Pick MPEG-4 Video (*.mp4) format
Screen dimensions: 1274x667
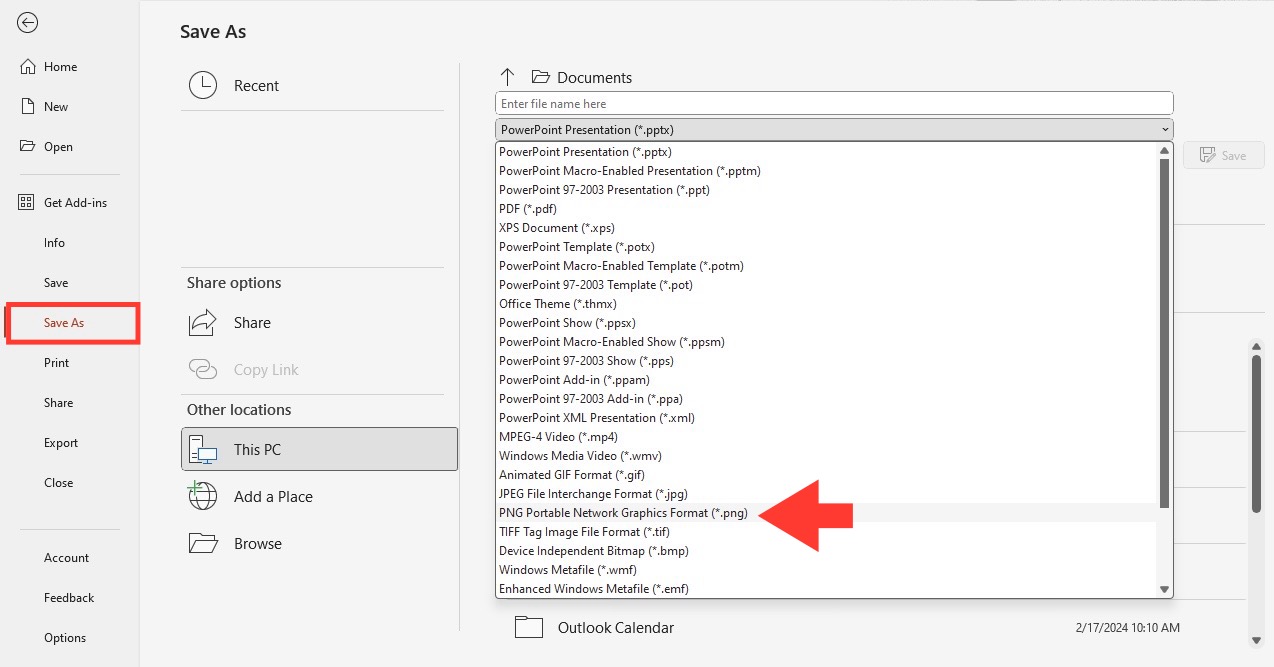click(558, 437)
